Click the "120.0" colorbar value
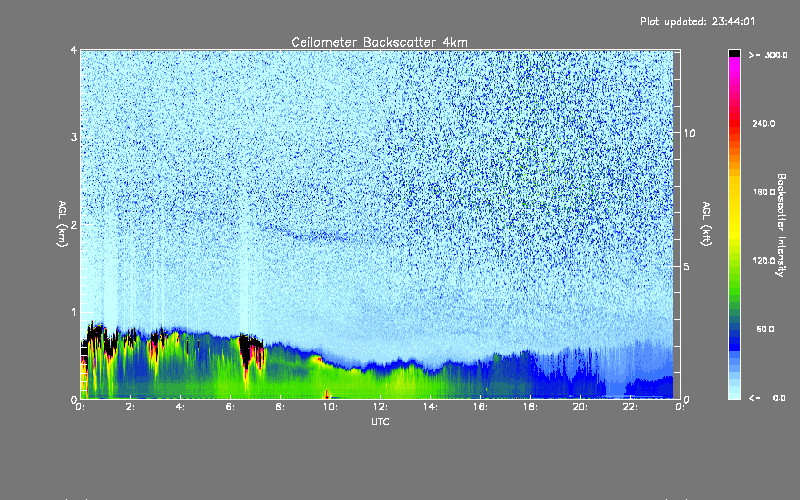Viewport: 800px width, 500px height. (764, 260)
